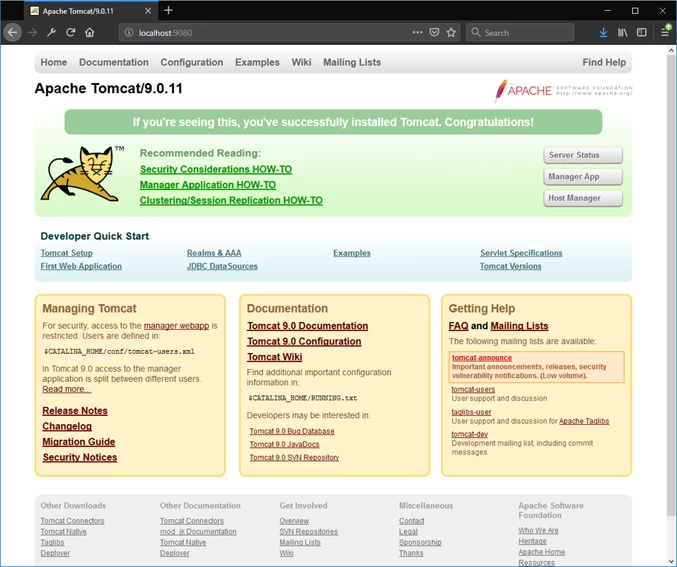Viewport: 677px width, 567px height.
Task: Open the developer tools wrench icon
Action: (51, 32)
